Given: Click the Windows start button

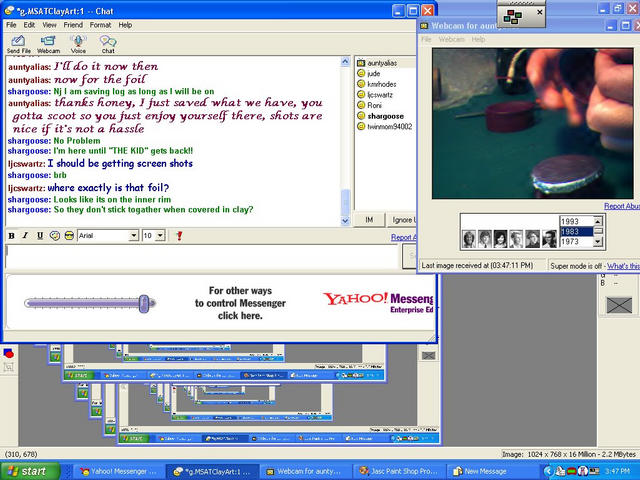Looking at the screenshot, I should click(30, 471).
